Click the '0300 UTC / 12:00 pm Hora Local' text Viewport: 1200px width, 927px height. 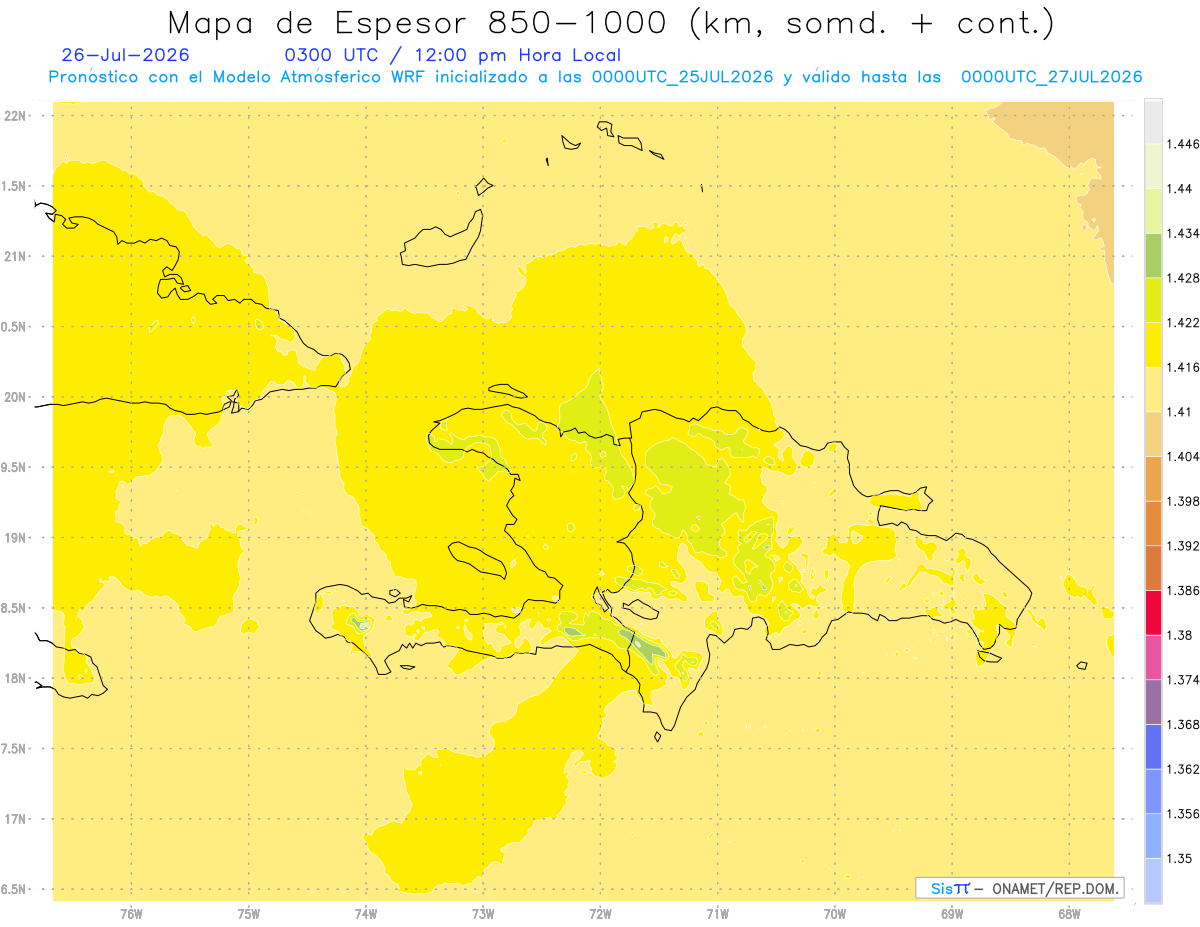pyautogui.click(x=453, y=55)
